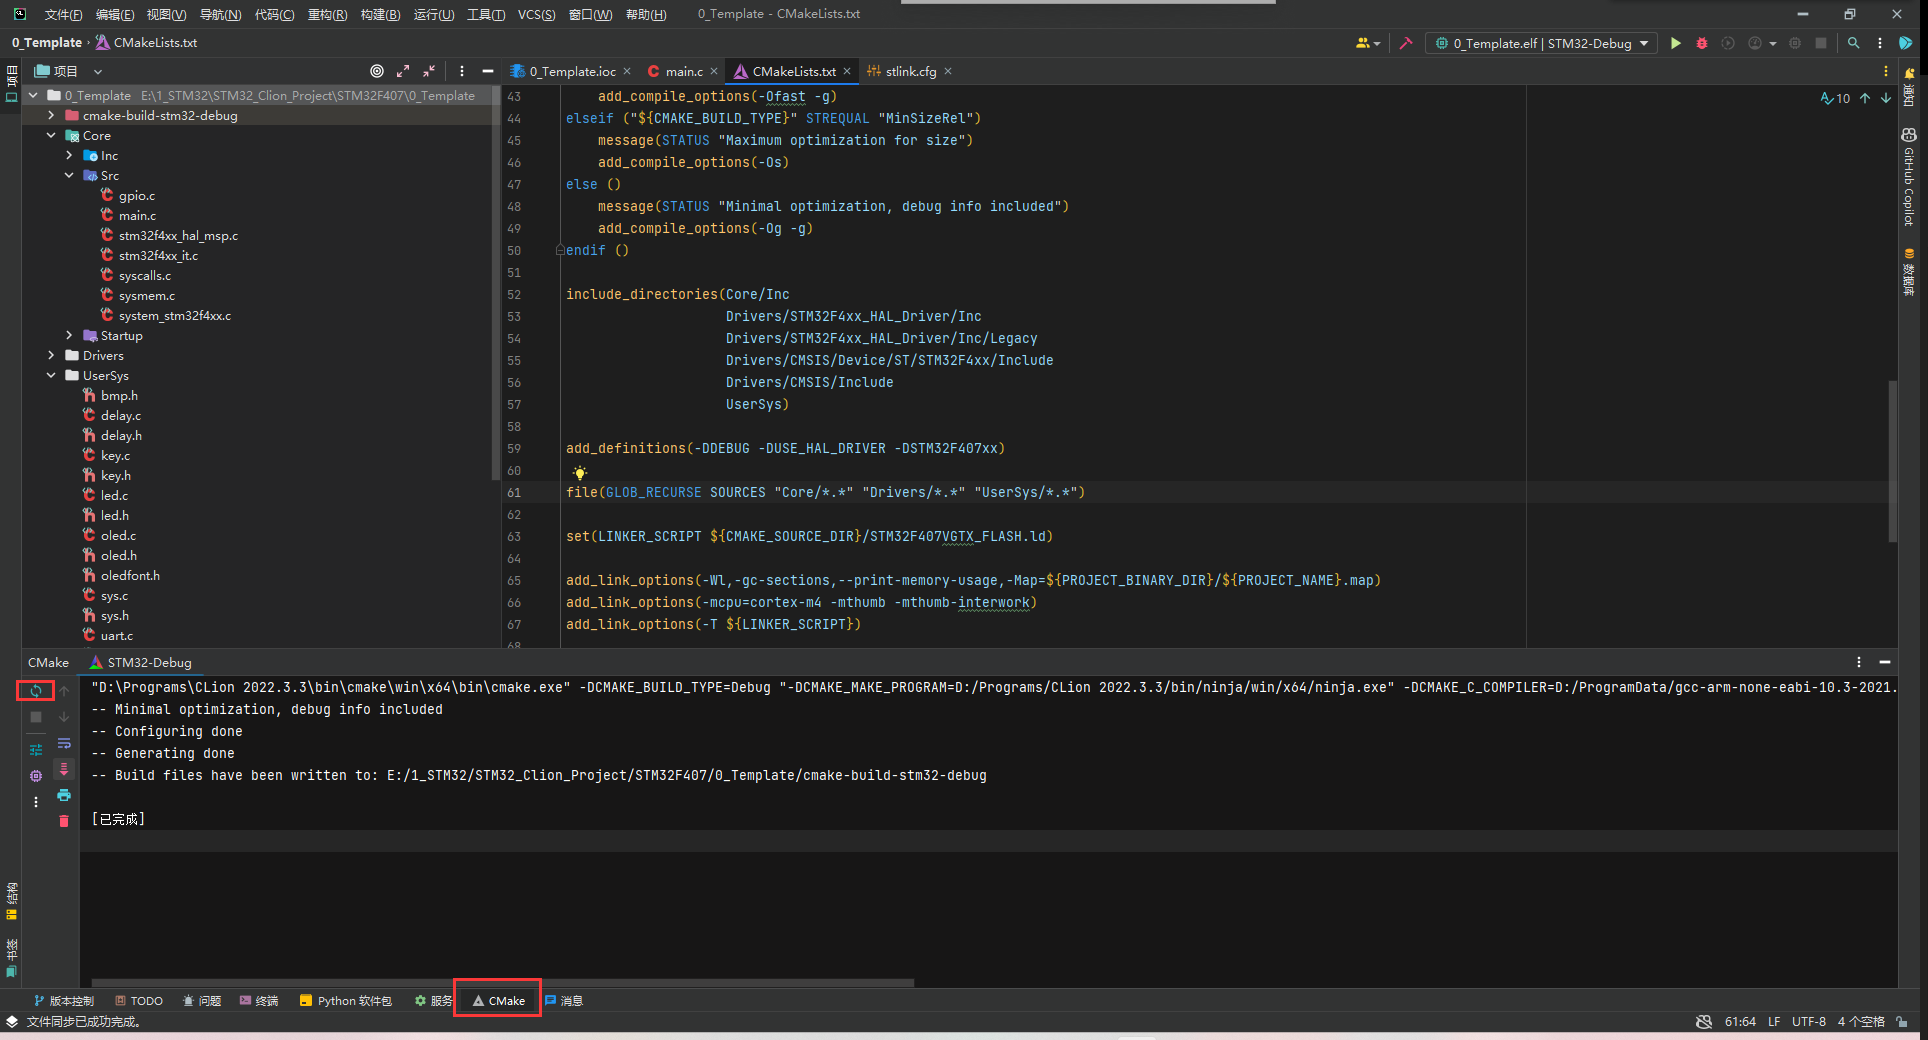Image resolution: width=1928 pixels, height=1040 pixels.
Task: Toggle the stop button in the toolbar
Action: tap(1821, 43)
